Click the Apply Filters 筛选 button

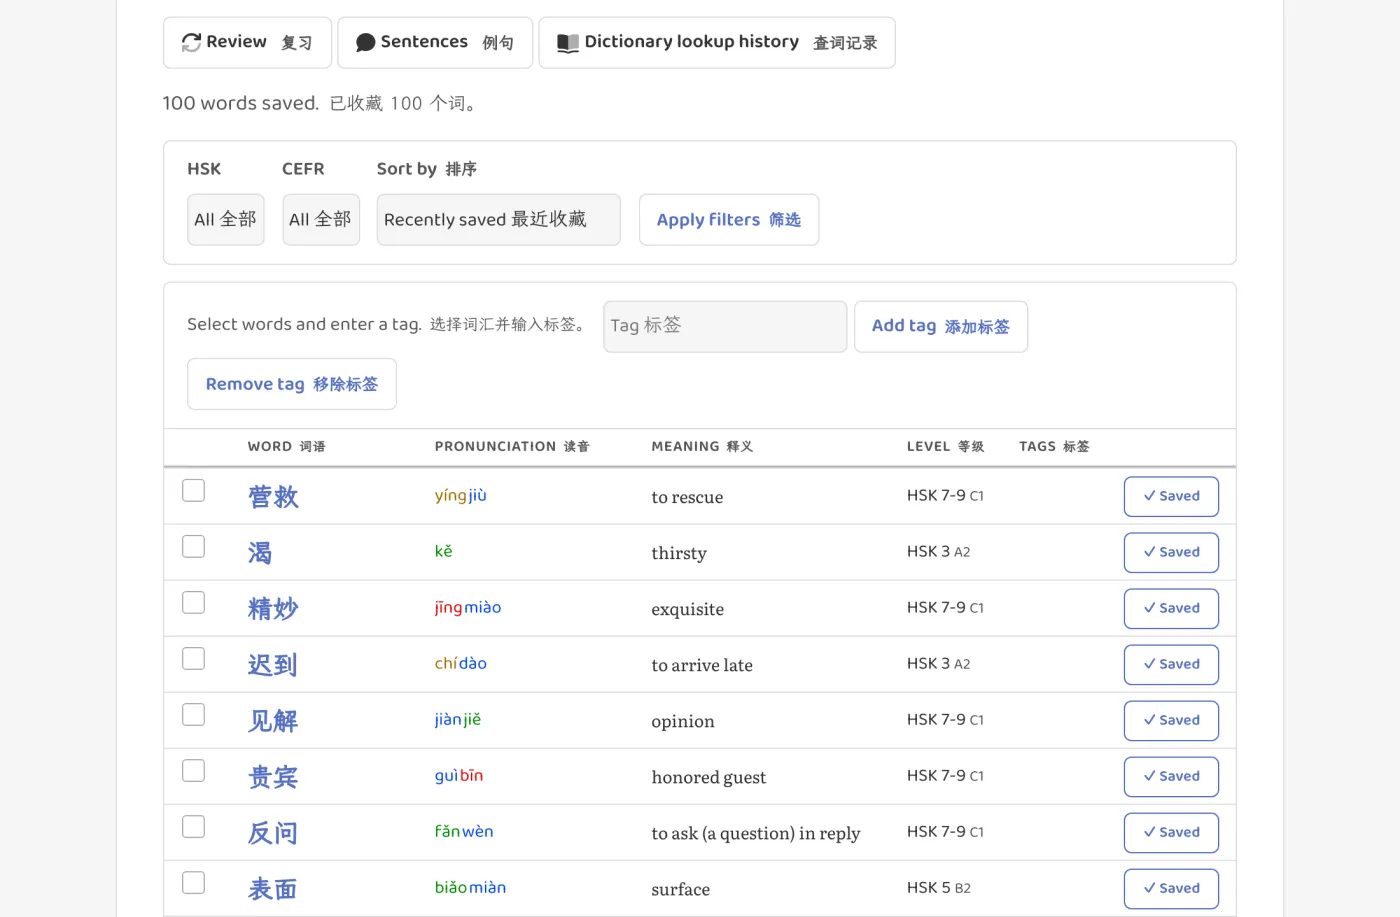[x=729, y=219]
